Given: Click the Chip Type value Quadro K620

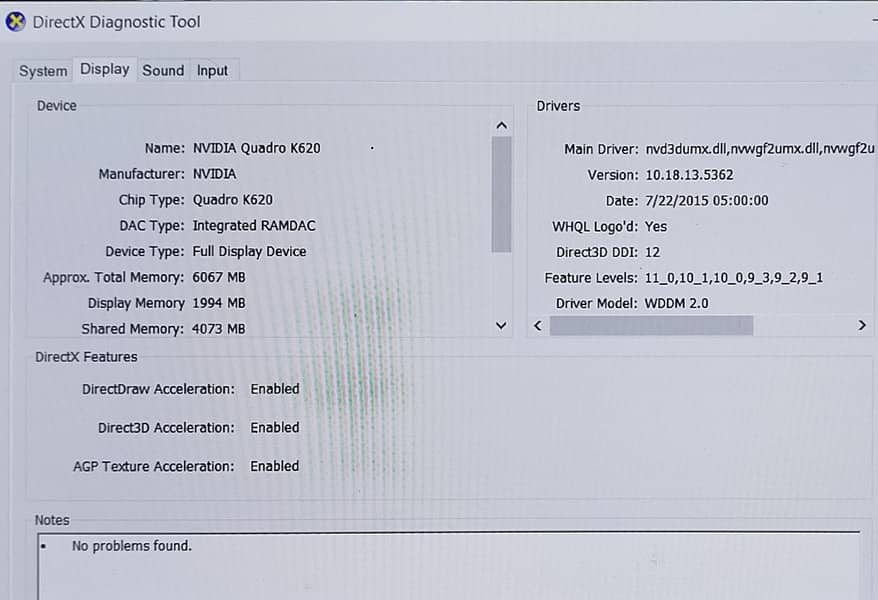Looking at the screenshot, I should [232, 200].
